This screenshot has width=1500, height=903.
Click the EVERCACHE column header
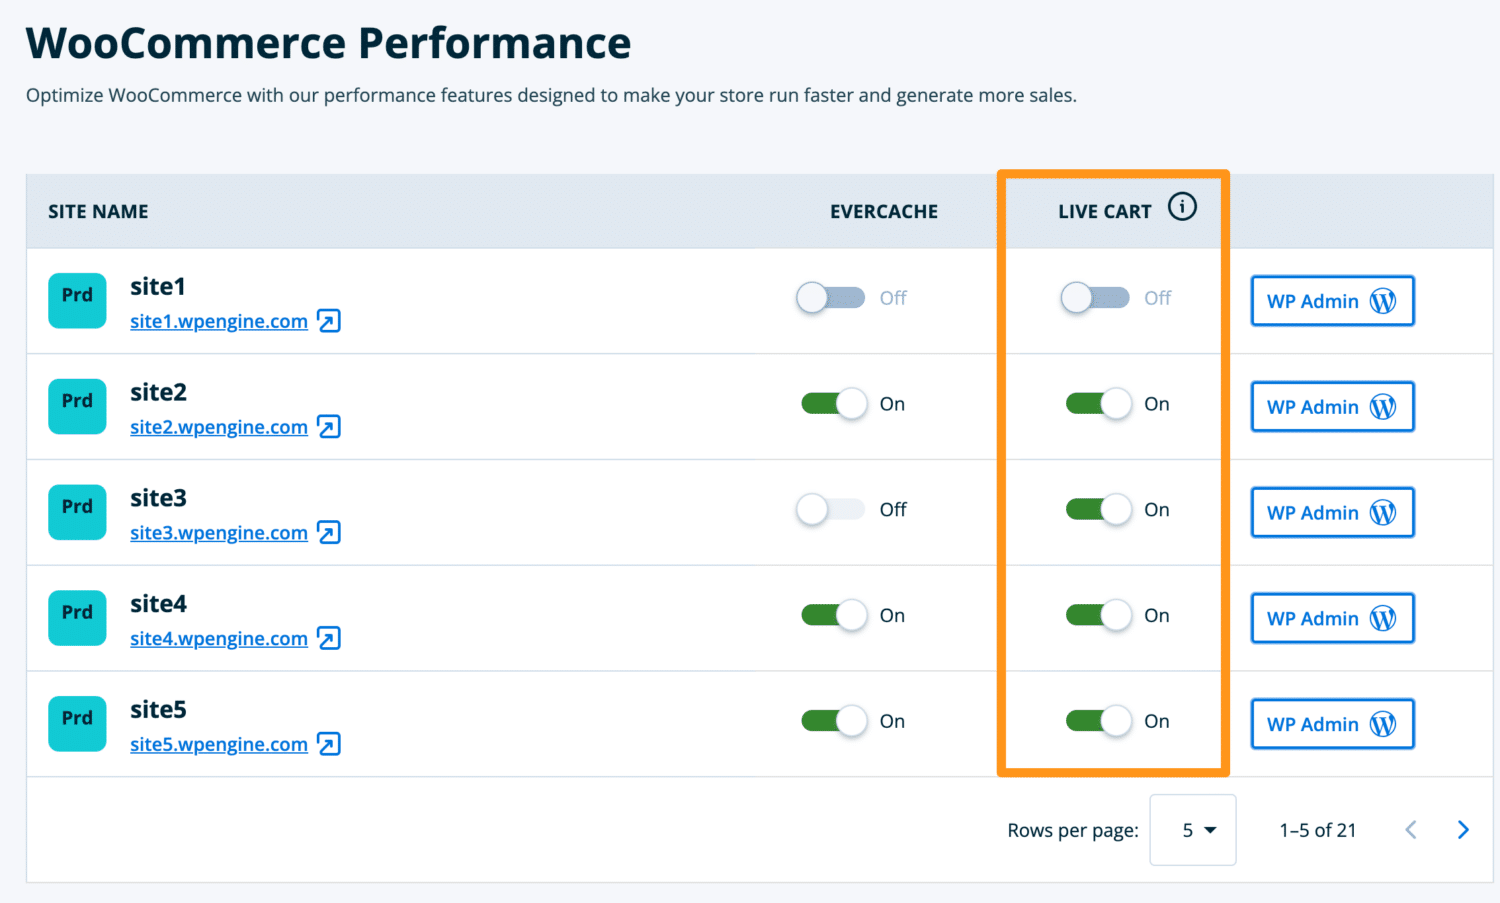(884, 211)
